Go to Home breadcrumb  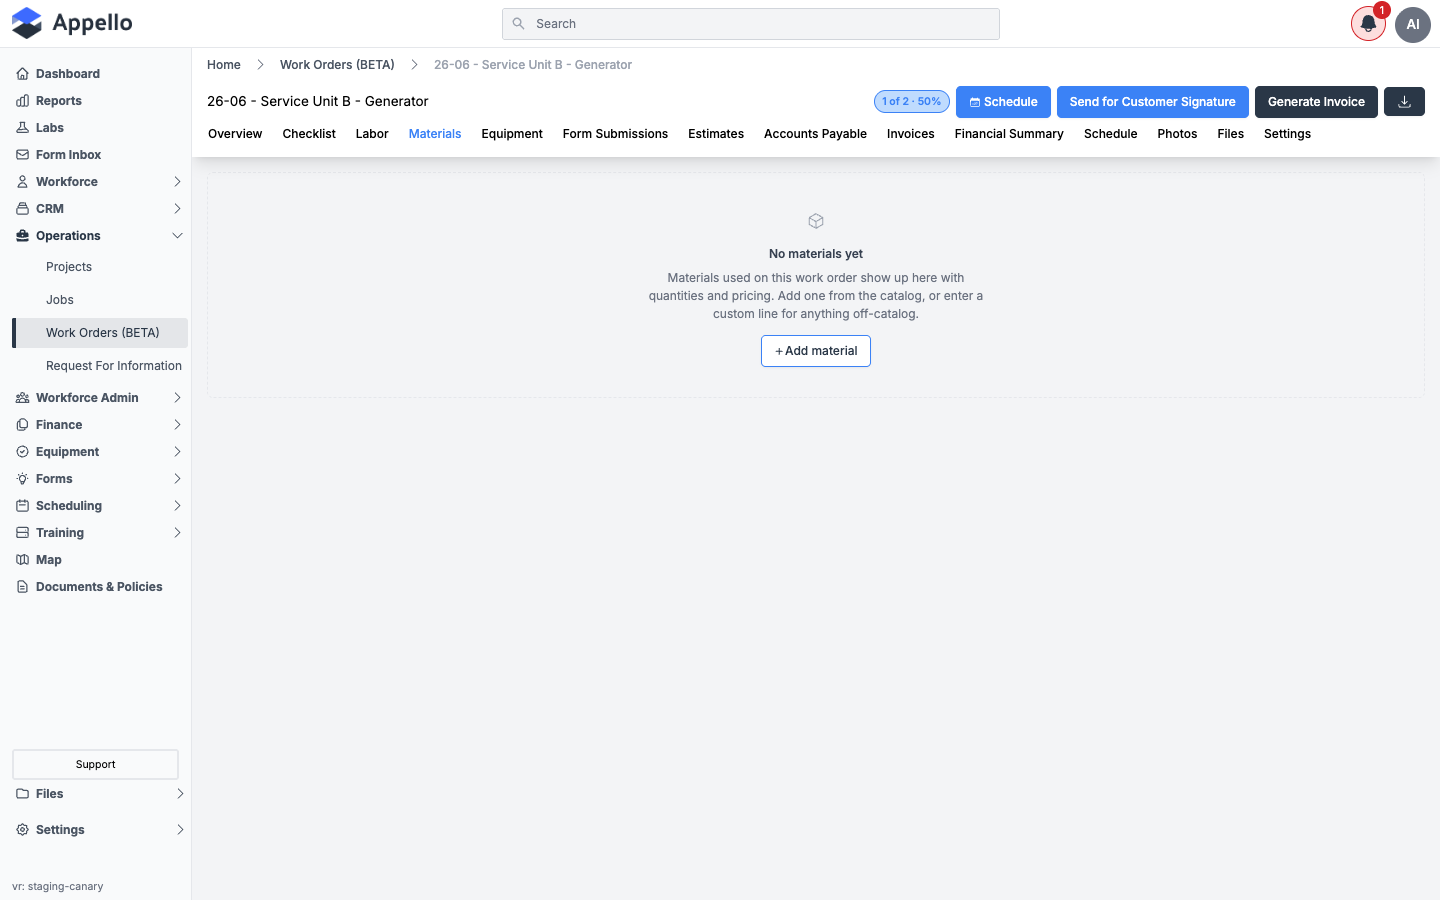coord(224,65)
